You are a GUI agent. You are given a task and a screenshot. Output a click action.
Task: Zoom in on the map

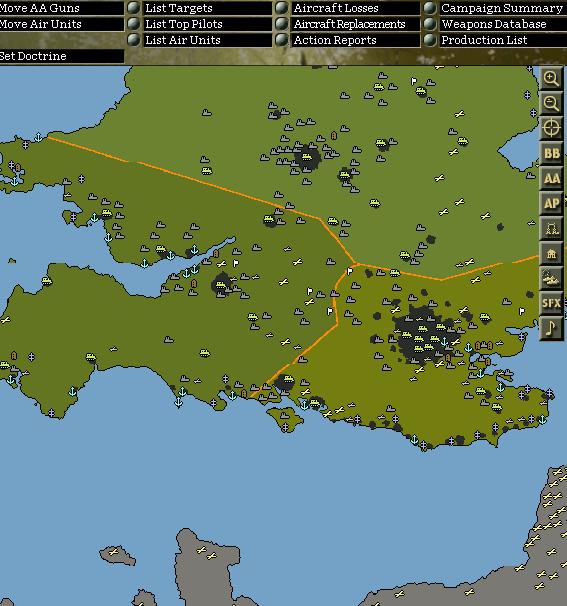click(x=551, y=78)
